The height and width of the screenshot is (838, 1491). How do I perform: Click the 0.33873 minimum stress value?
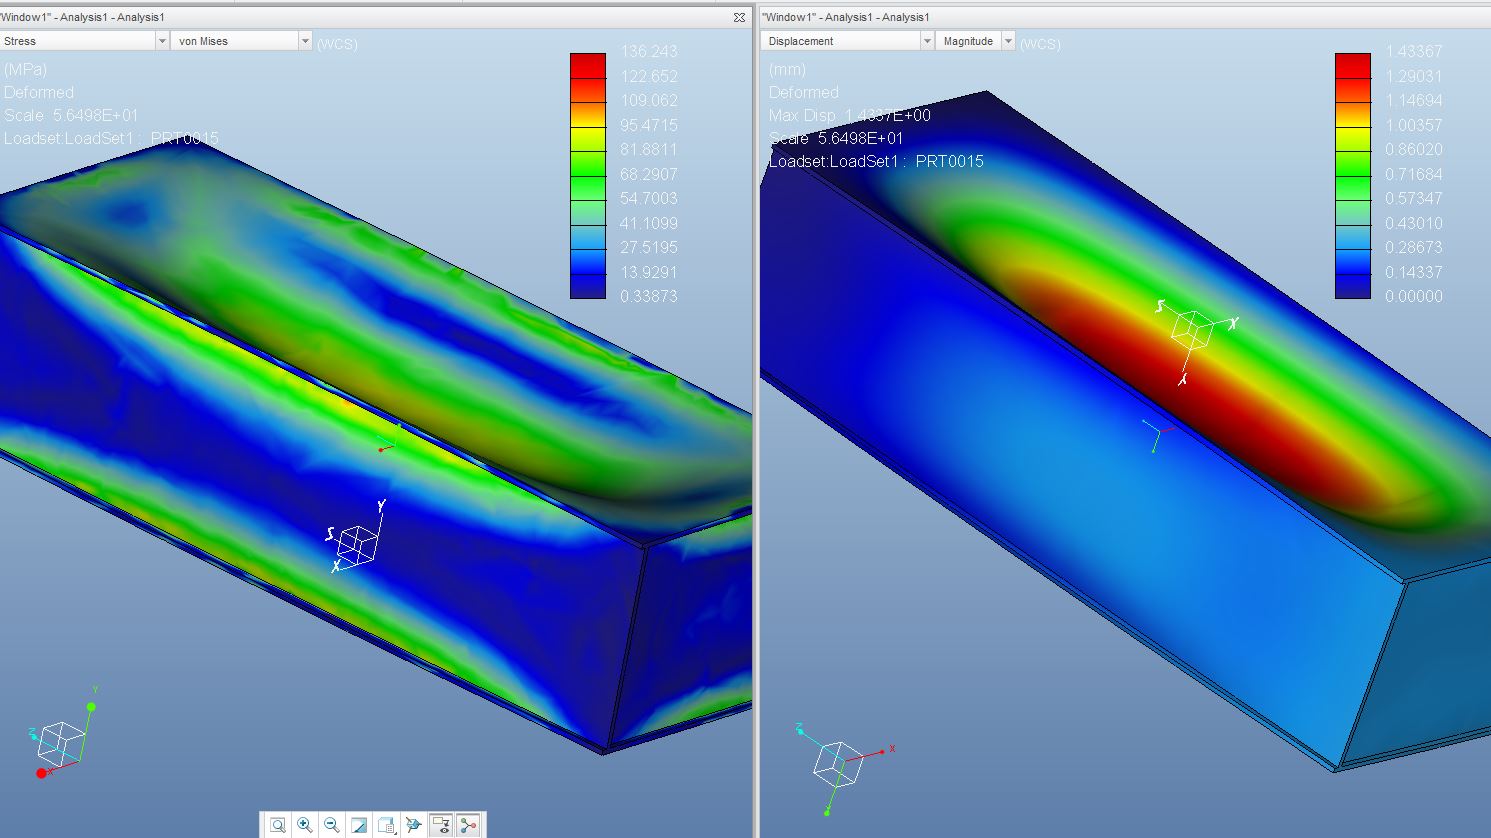tap(649, 296)
